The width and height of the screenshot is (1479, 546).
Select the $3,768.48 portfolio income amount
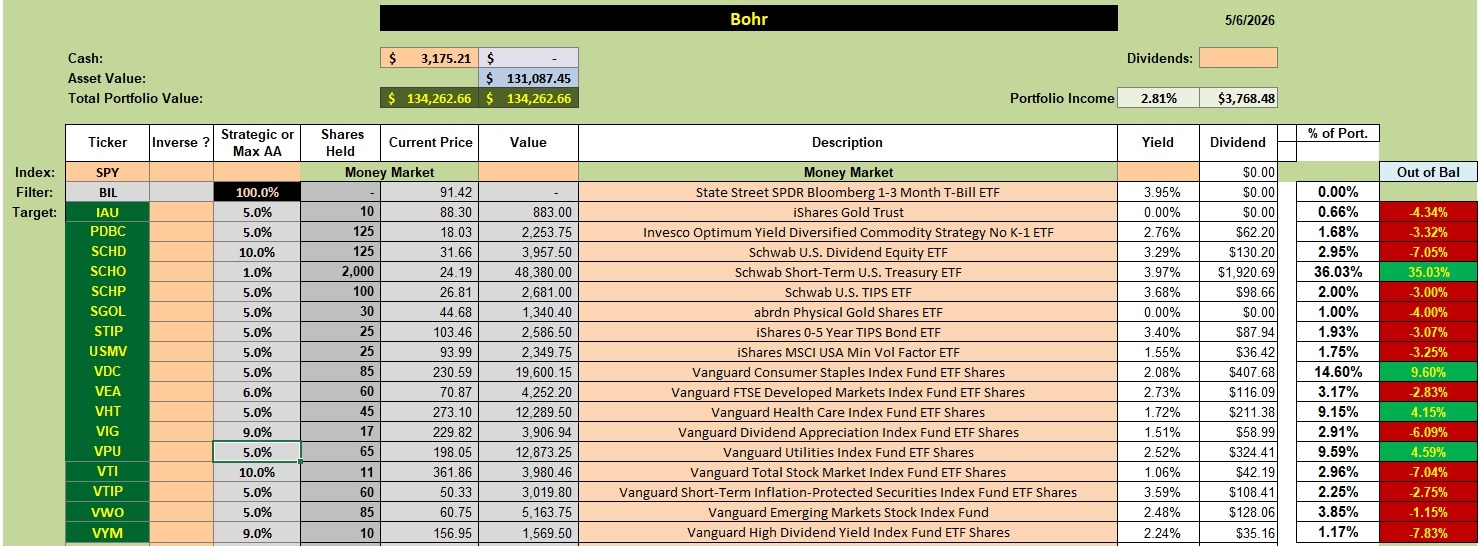[x=1238, y=98]
